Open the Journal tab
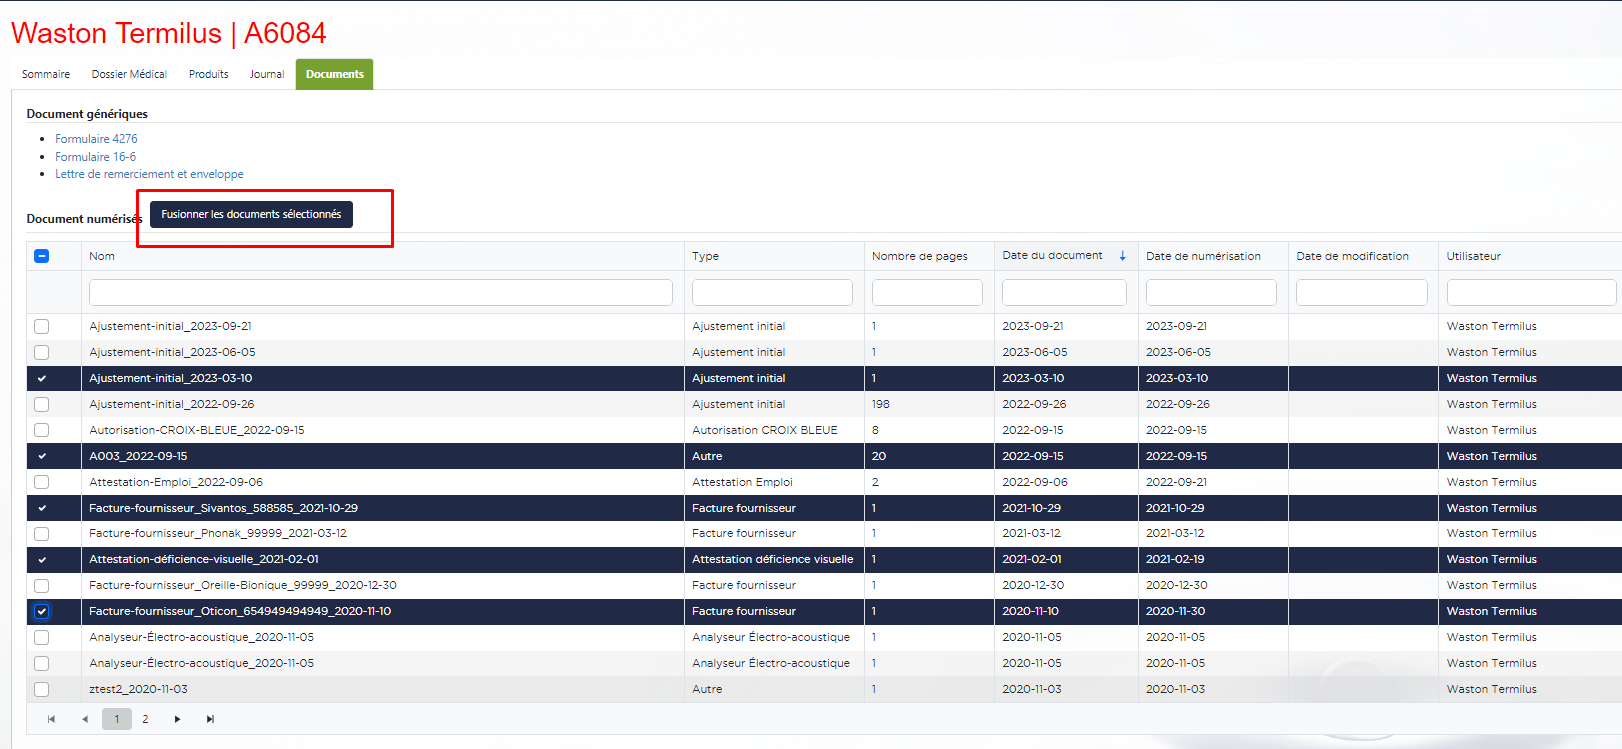 pyautogui.click(x=267, y=74)
